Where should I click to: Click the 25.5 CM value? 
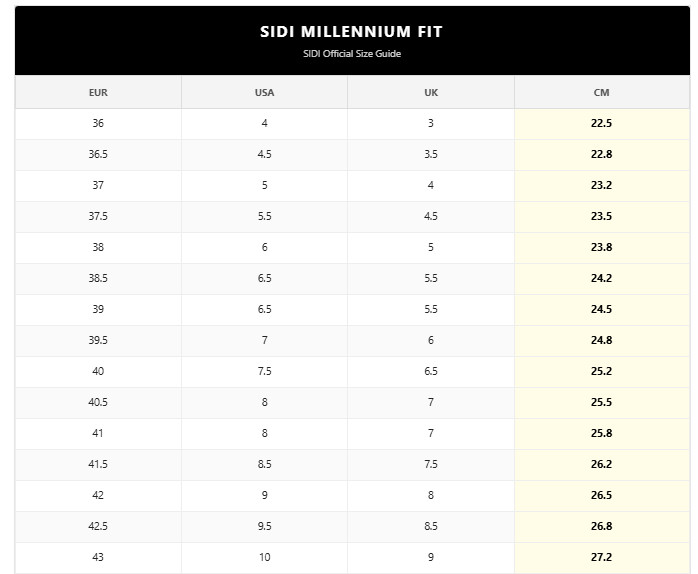(x=601, y=402)
